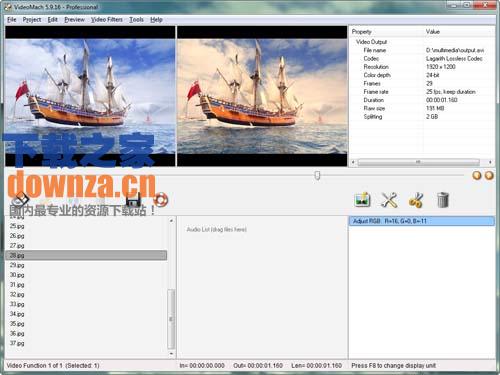Open the Preview menu
500x375 pixels.
click(x=74, y=20)
